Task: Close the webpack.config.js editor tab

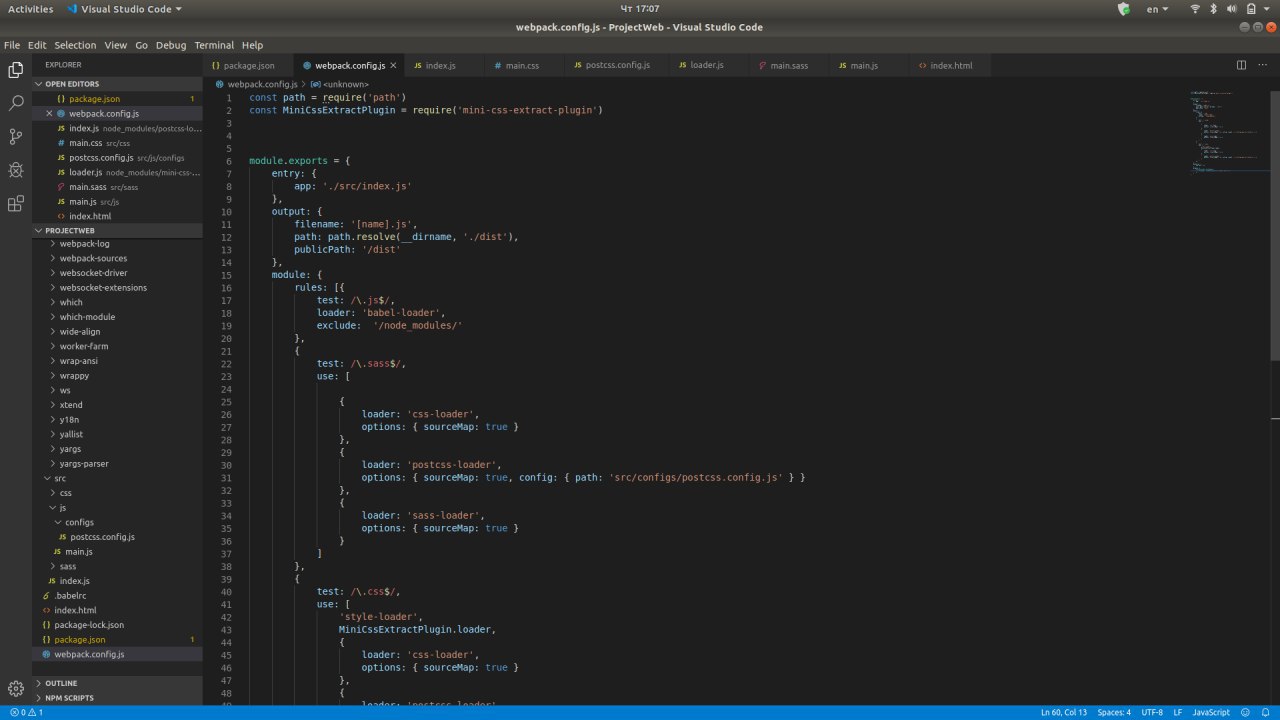Action: [393, 65]
